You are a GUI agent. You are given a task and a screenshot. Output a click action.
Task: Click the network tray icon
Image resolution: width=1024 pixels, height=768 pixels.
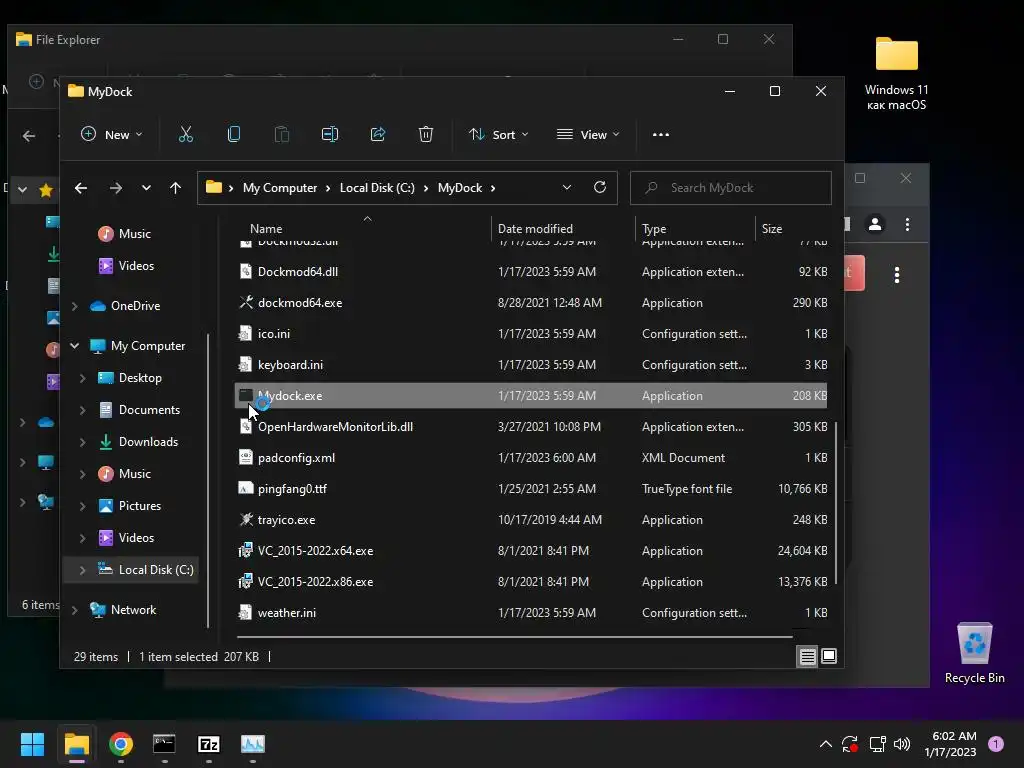(x=877, y=744)
